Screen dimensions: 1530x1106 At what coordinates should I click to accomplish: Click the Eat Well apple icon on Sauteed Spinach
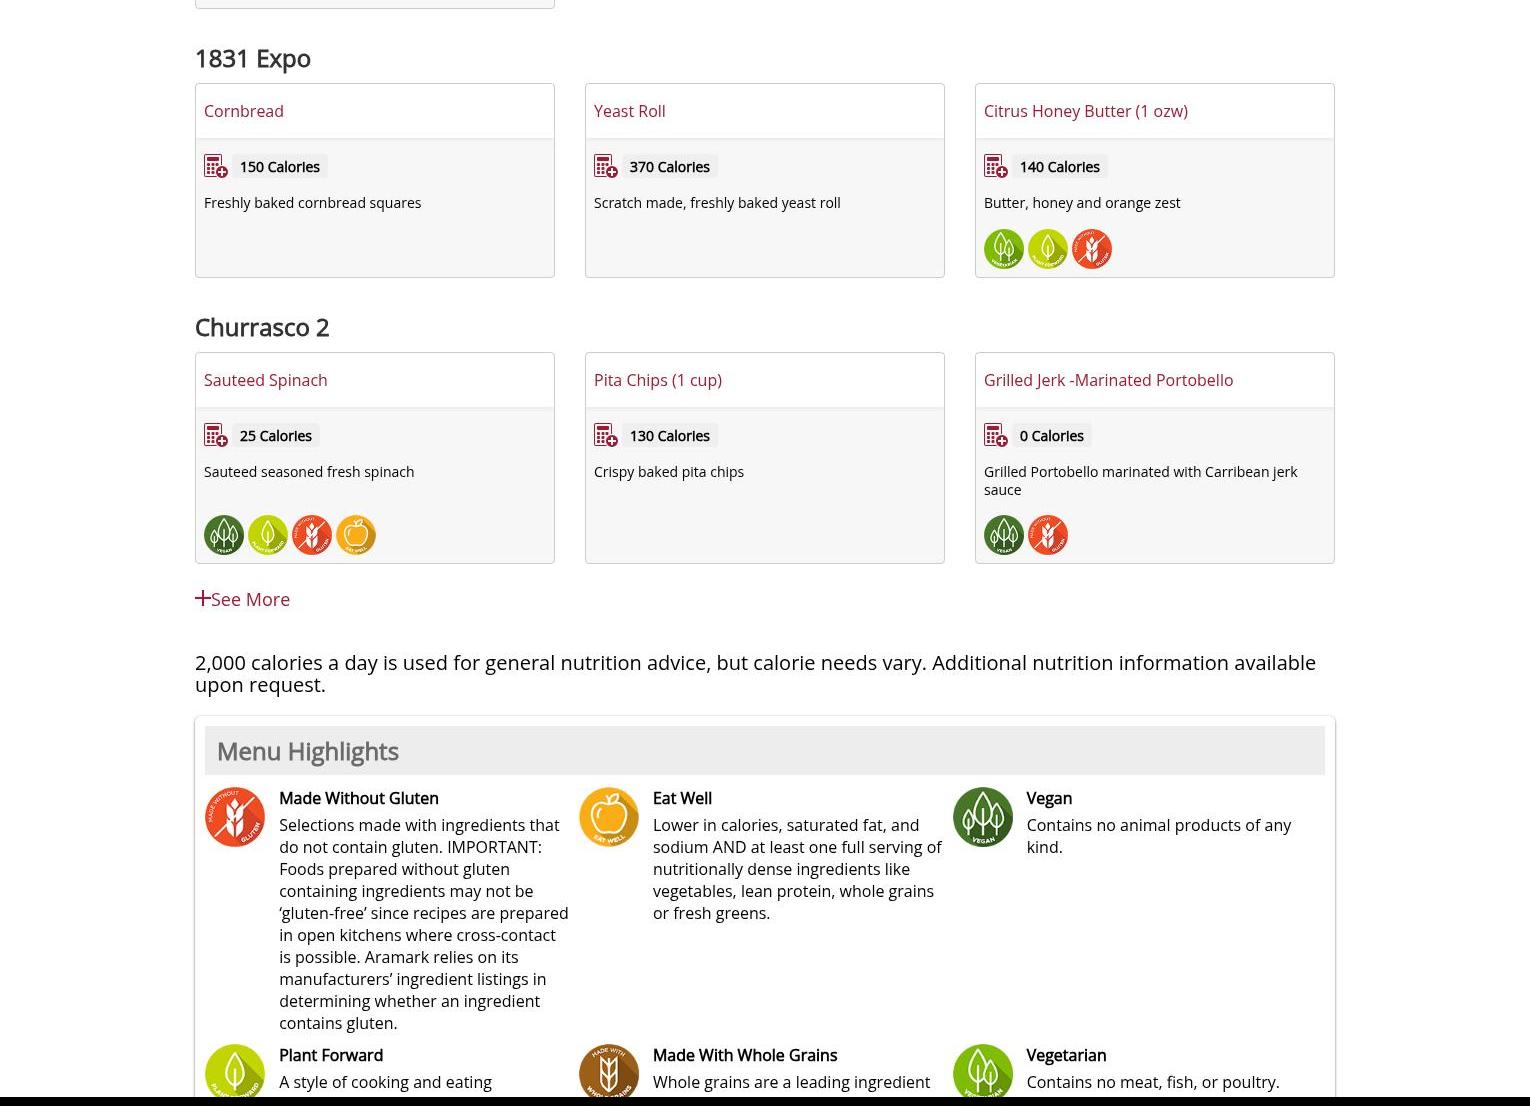[355, 535]
